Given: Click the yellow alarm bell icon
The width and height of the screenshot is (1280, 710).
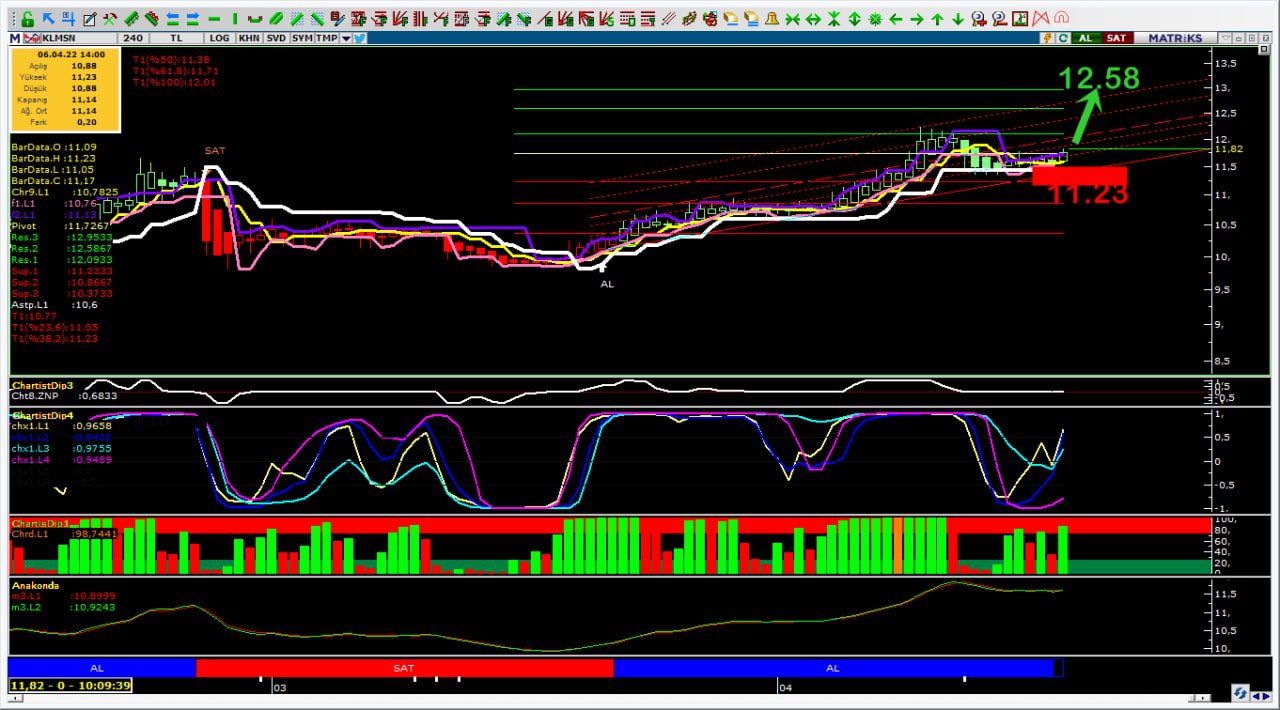Looking at the screenshot, I should (x=772, y=18).
